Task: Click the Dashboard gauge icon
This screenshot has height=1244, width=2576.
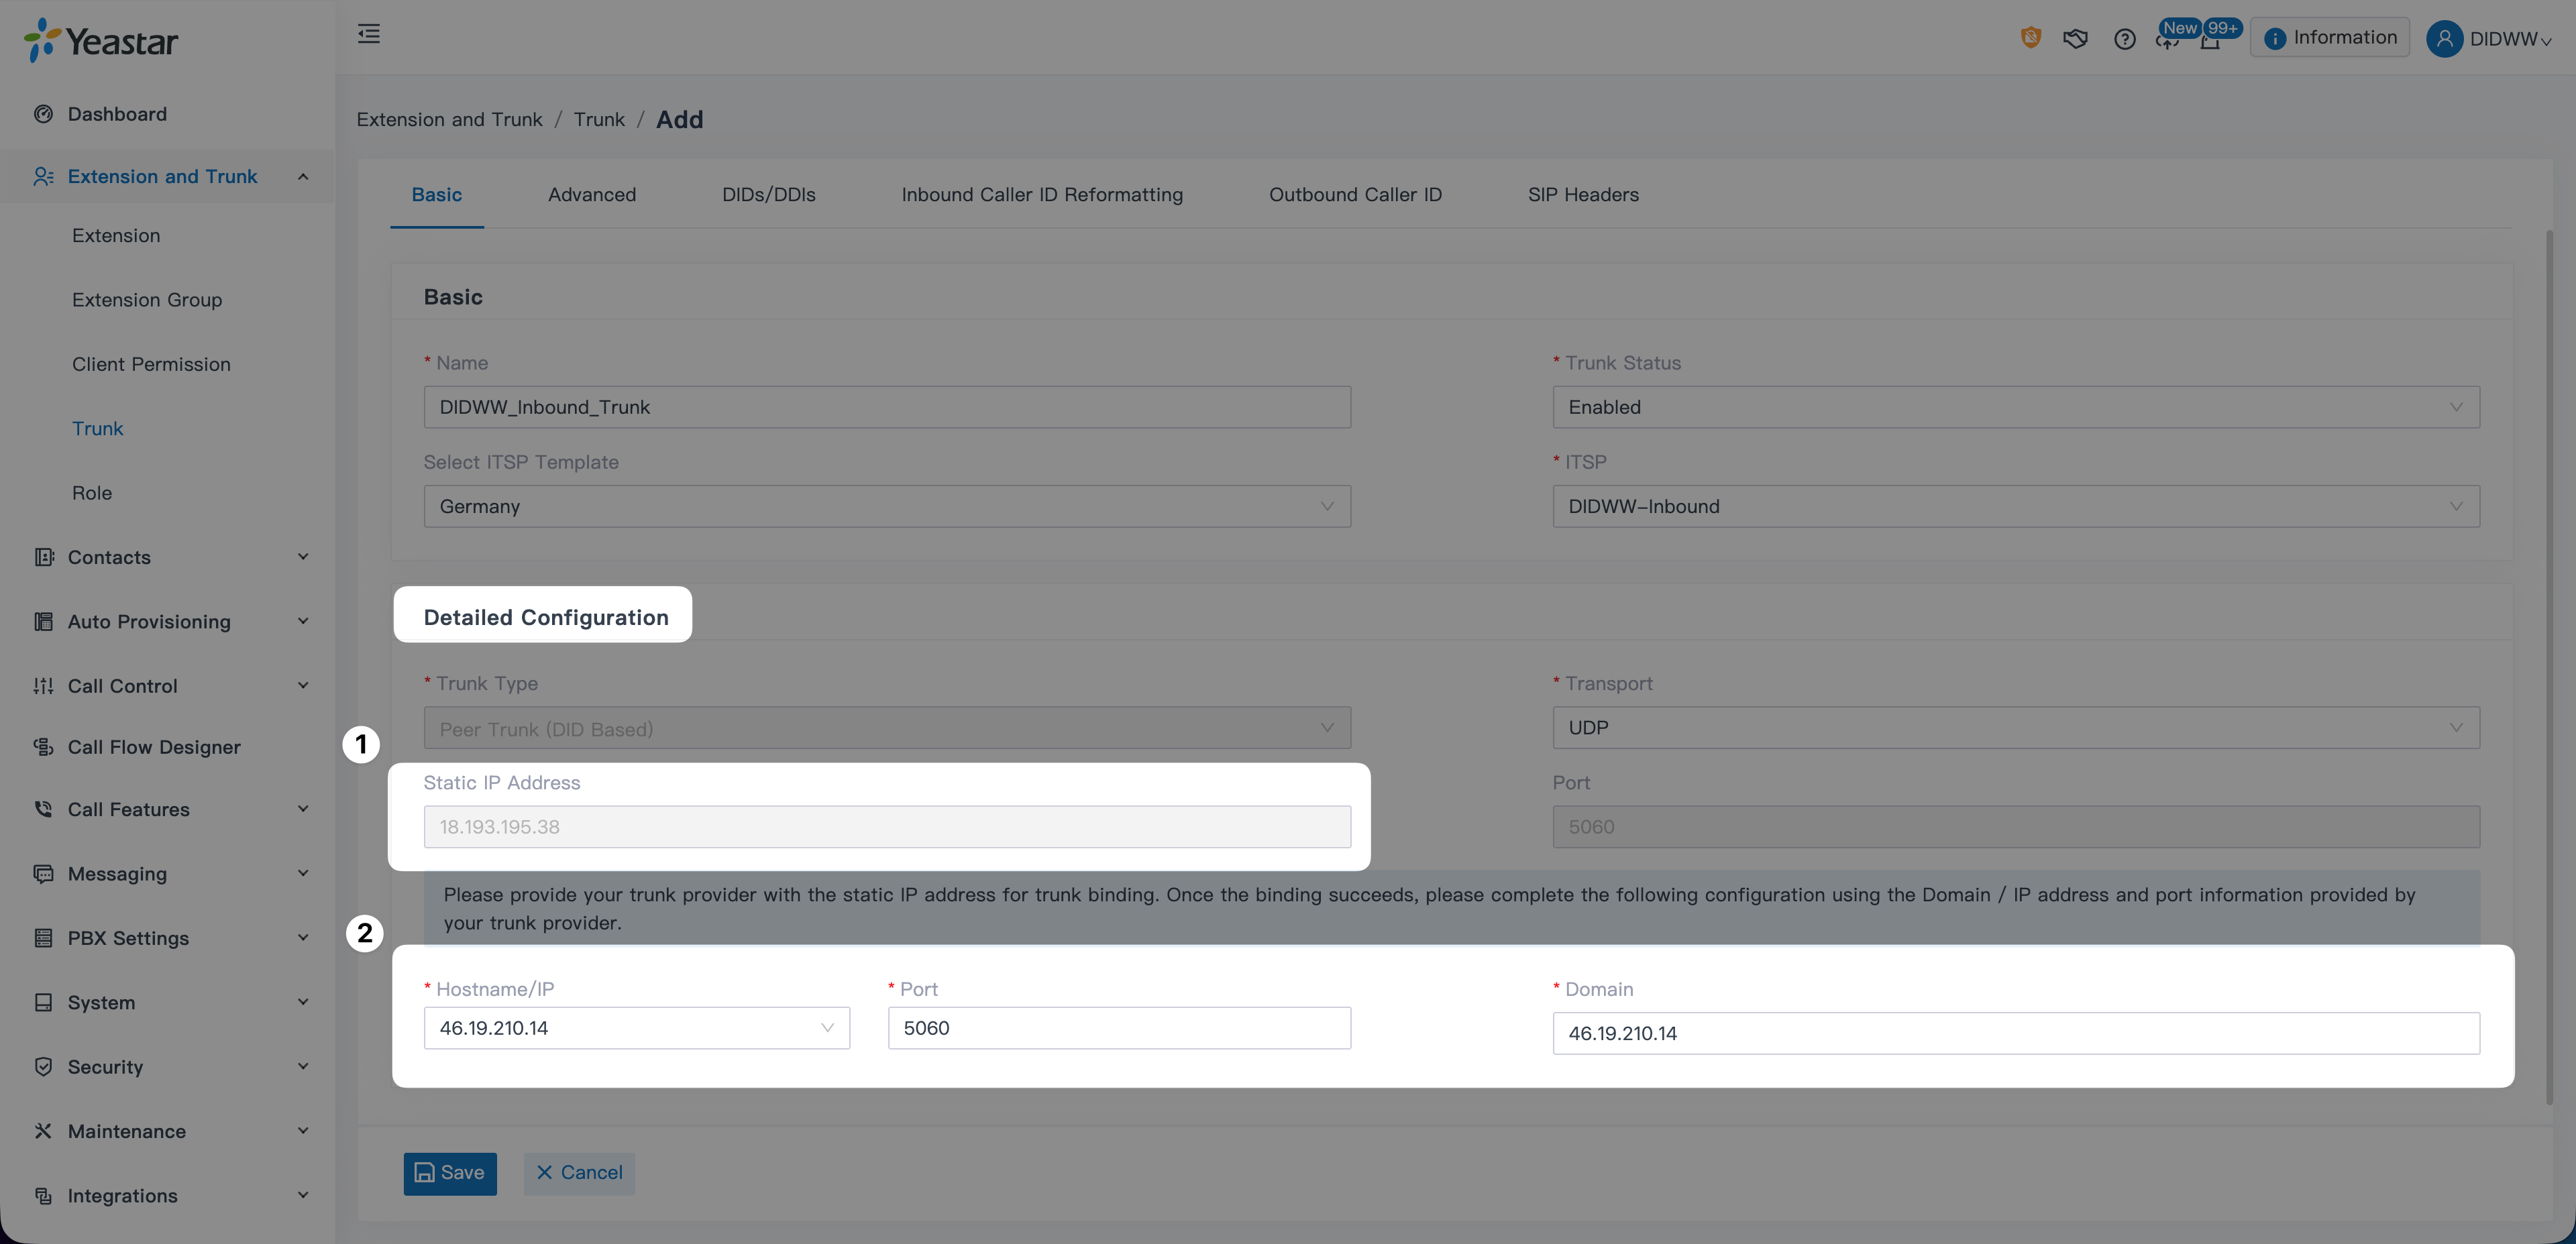Action: (43, 114)
